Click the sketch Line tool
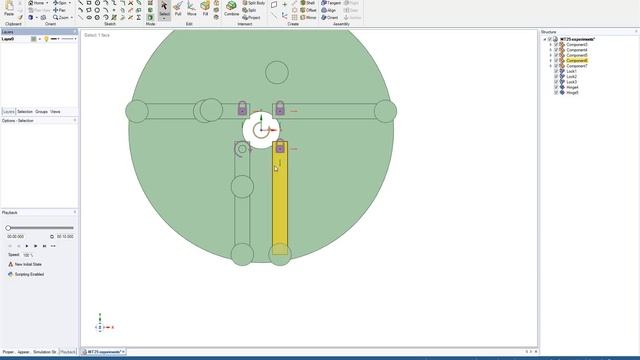The height and width of the screenshot is (360, 640). pos(80,3)
